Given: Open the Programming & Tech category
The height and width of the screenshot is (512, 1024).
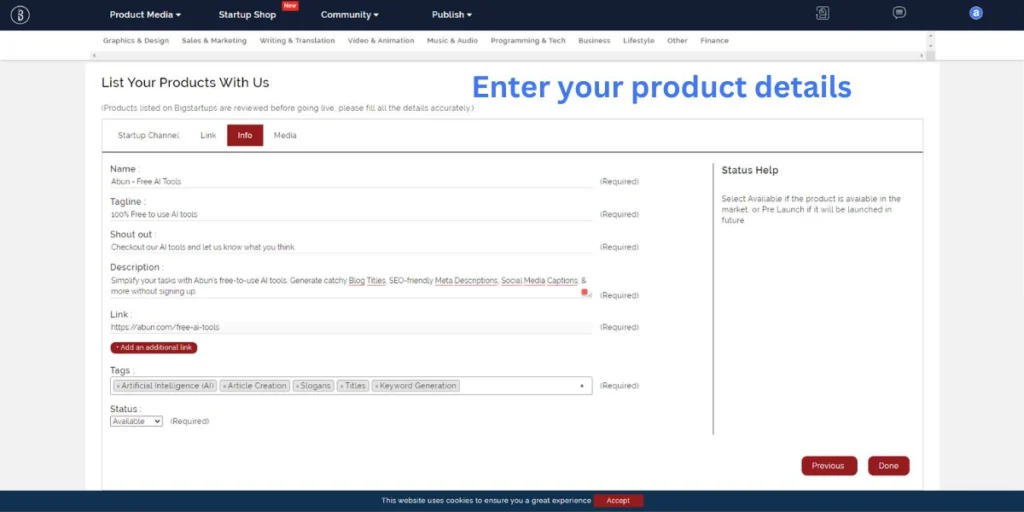Looking at the screenshot, I should [528, 40].
